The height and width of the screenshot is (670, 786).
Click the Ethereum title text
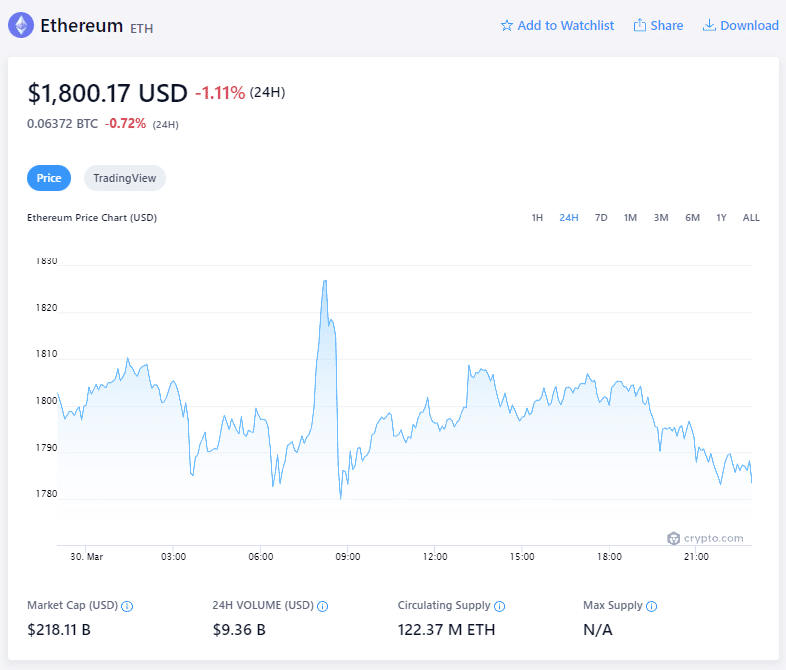[x=81, y=26]
